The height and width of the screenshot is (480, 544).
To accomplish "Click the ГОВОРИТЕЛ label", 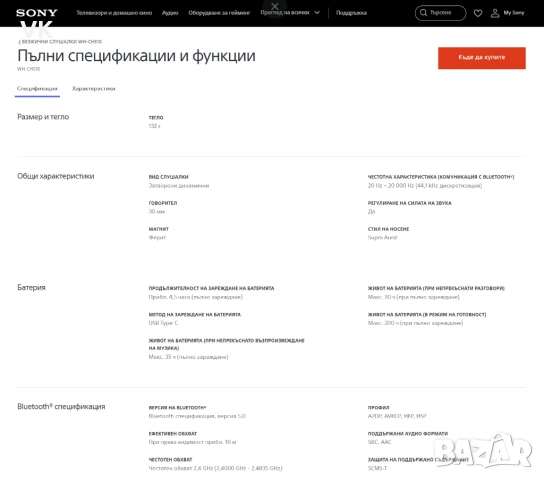I will (163, 203).
